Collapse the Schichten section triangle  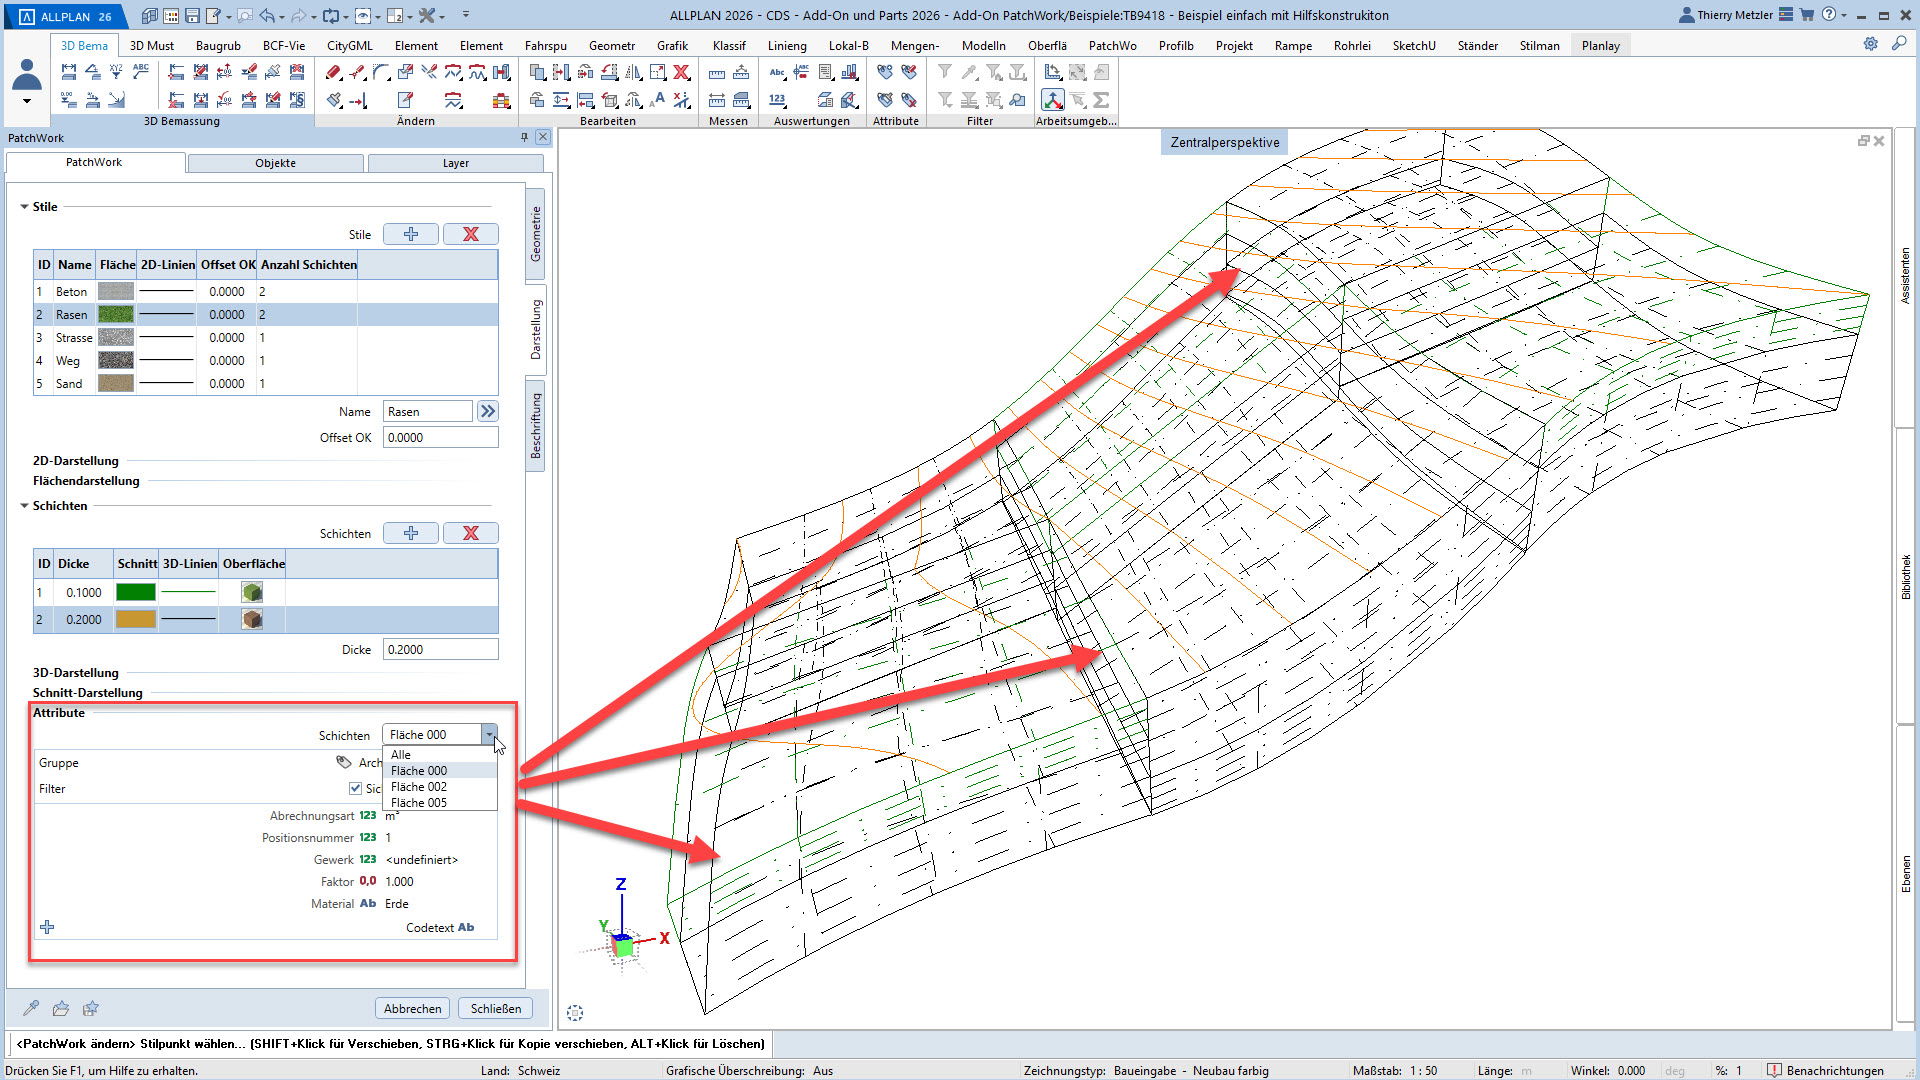coord(24,506)
